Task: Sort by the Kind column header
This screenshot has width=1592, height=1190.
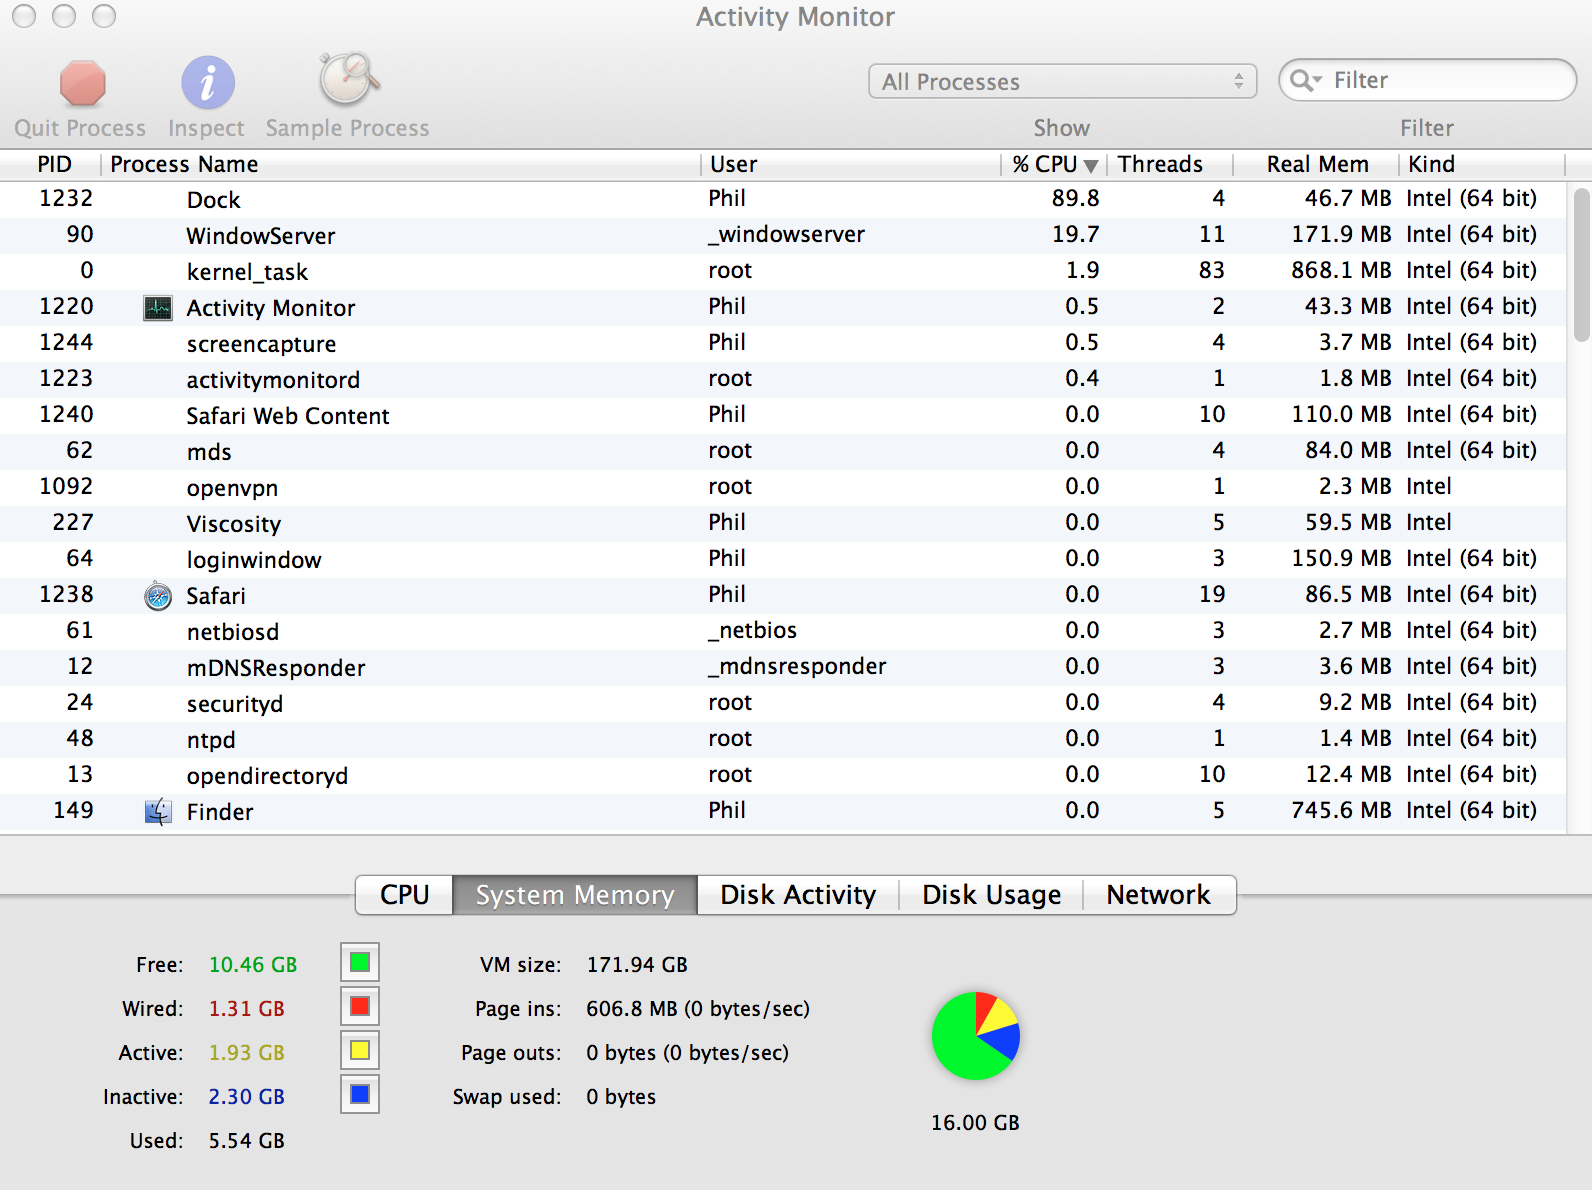Action: point(1482,165)
